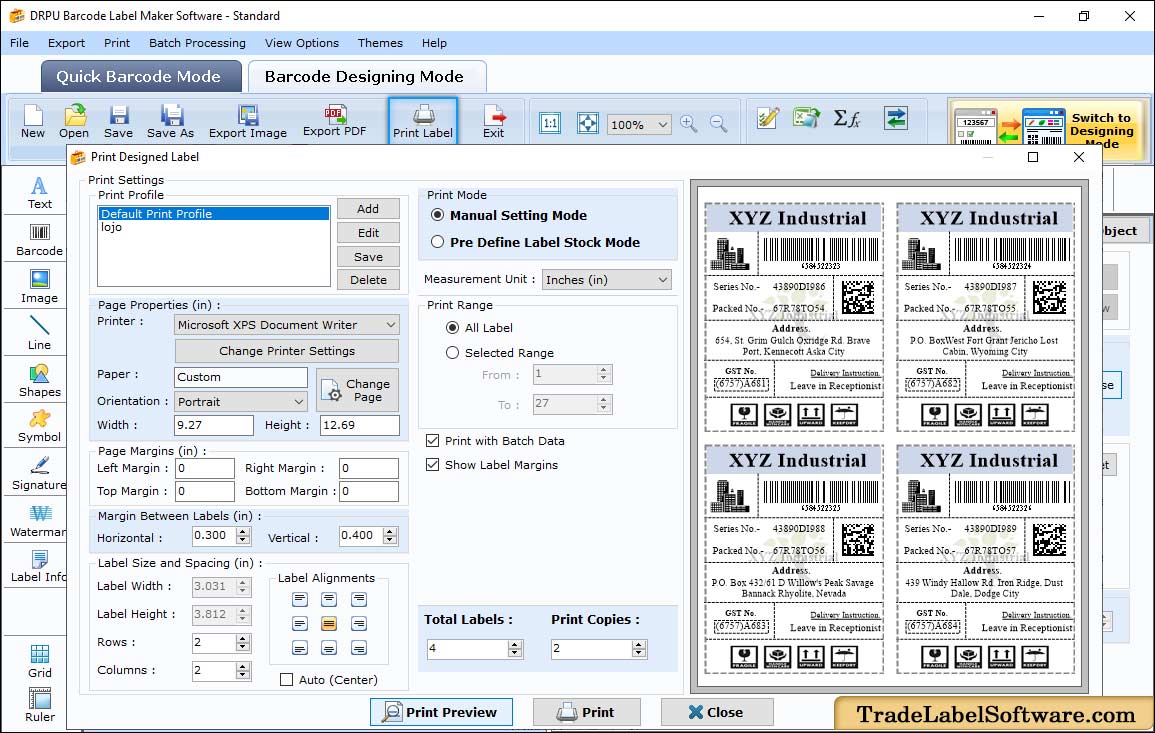The height and width of the screenshot is (733, 1155).
Task: Click the Width input field
Action: (x=214, y=425)
